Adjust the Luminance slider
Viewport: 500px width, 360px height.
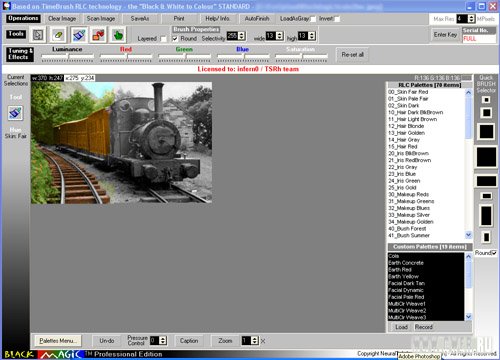point(68,57)
